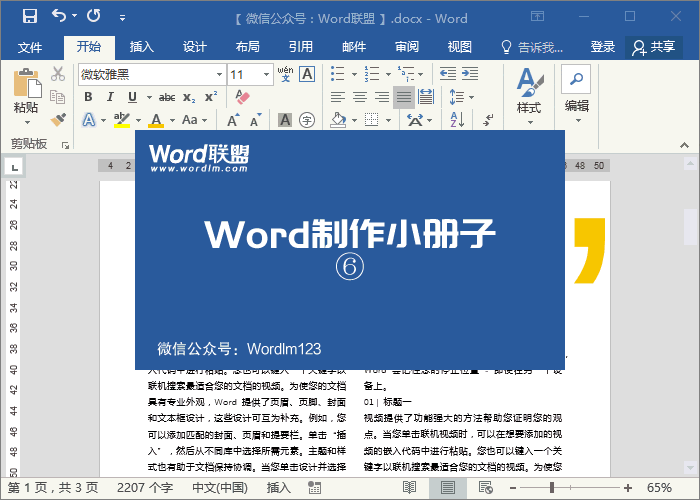The image size is (700, 500).
Task: Click the Clear Formatting eraser icon
Action: (x=242, y=96)
